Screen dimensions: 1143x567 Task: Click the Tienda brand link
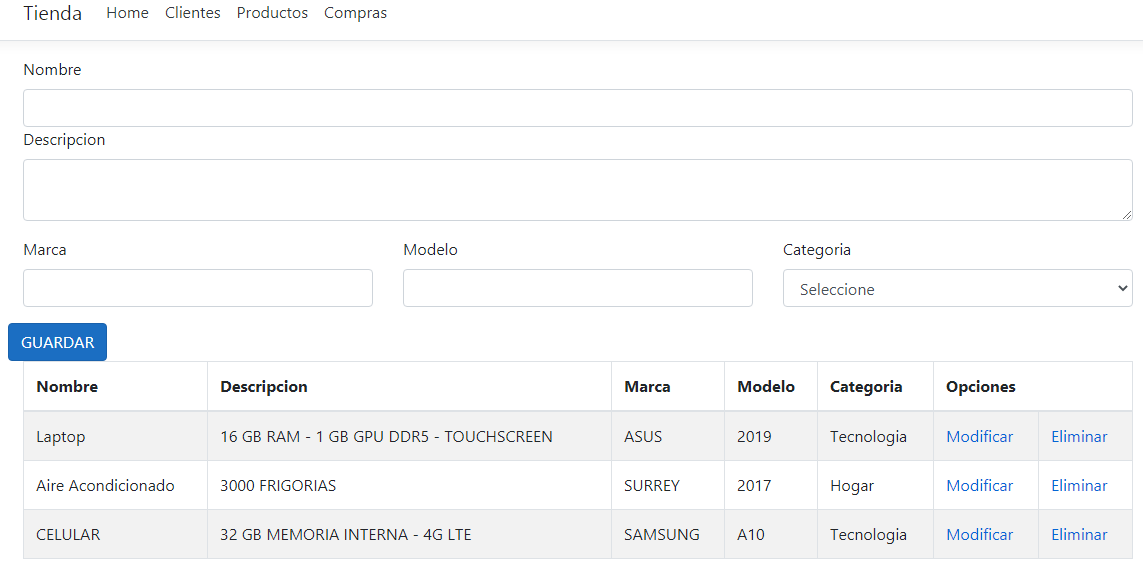(x=52, y=13)
